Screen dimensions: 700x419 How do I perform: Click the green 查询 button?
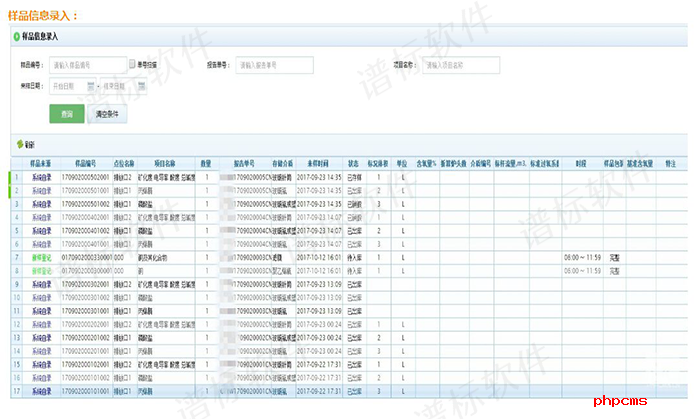66,114
